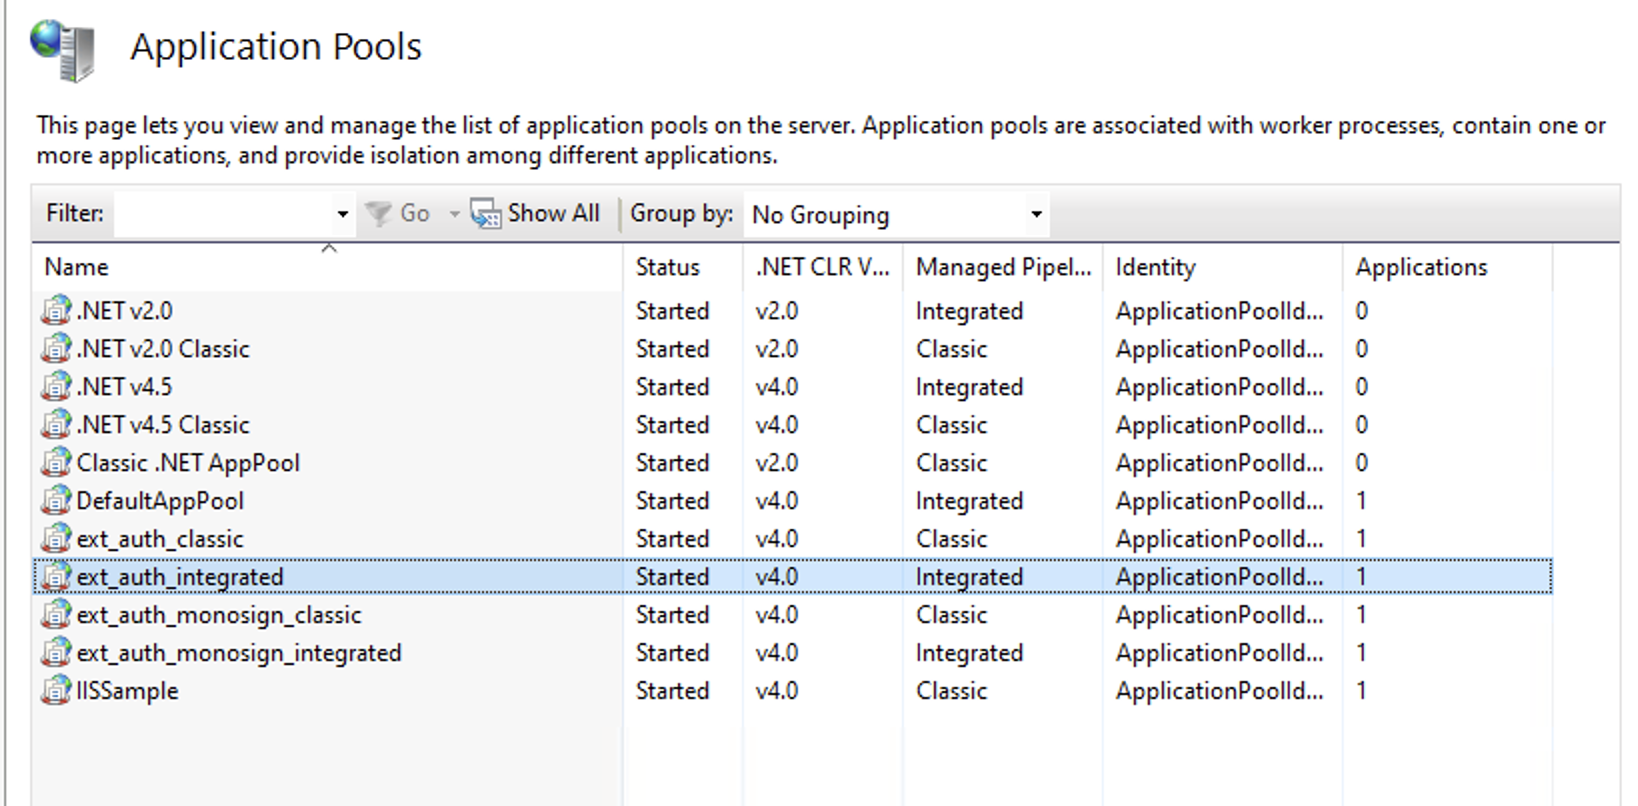Click the Show All icon
1638x806 pixels.
pos(486,214)
